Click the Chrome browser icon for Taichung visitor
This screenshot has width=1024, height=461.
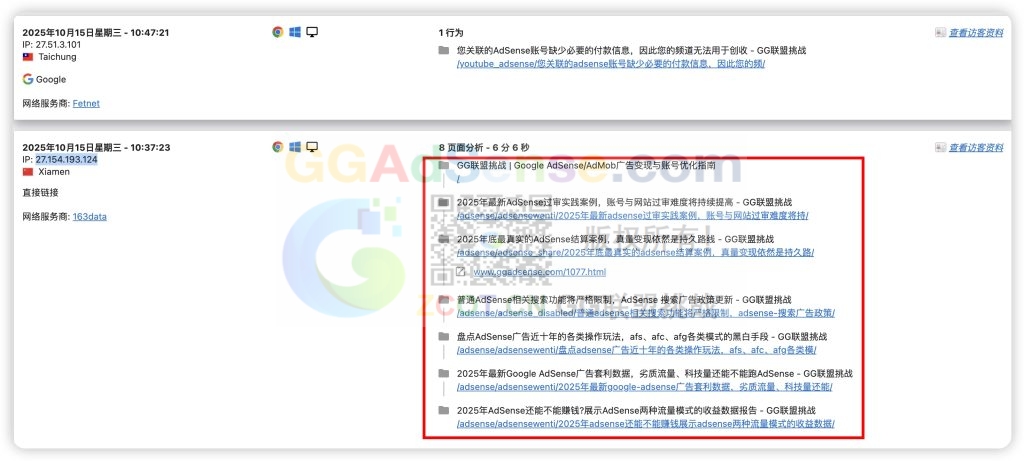(278, 32)
